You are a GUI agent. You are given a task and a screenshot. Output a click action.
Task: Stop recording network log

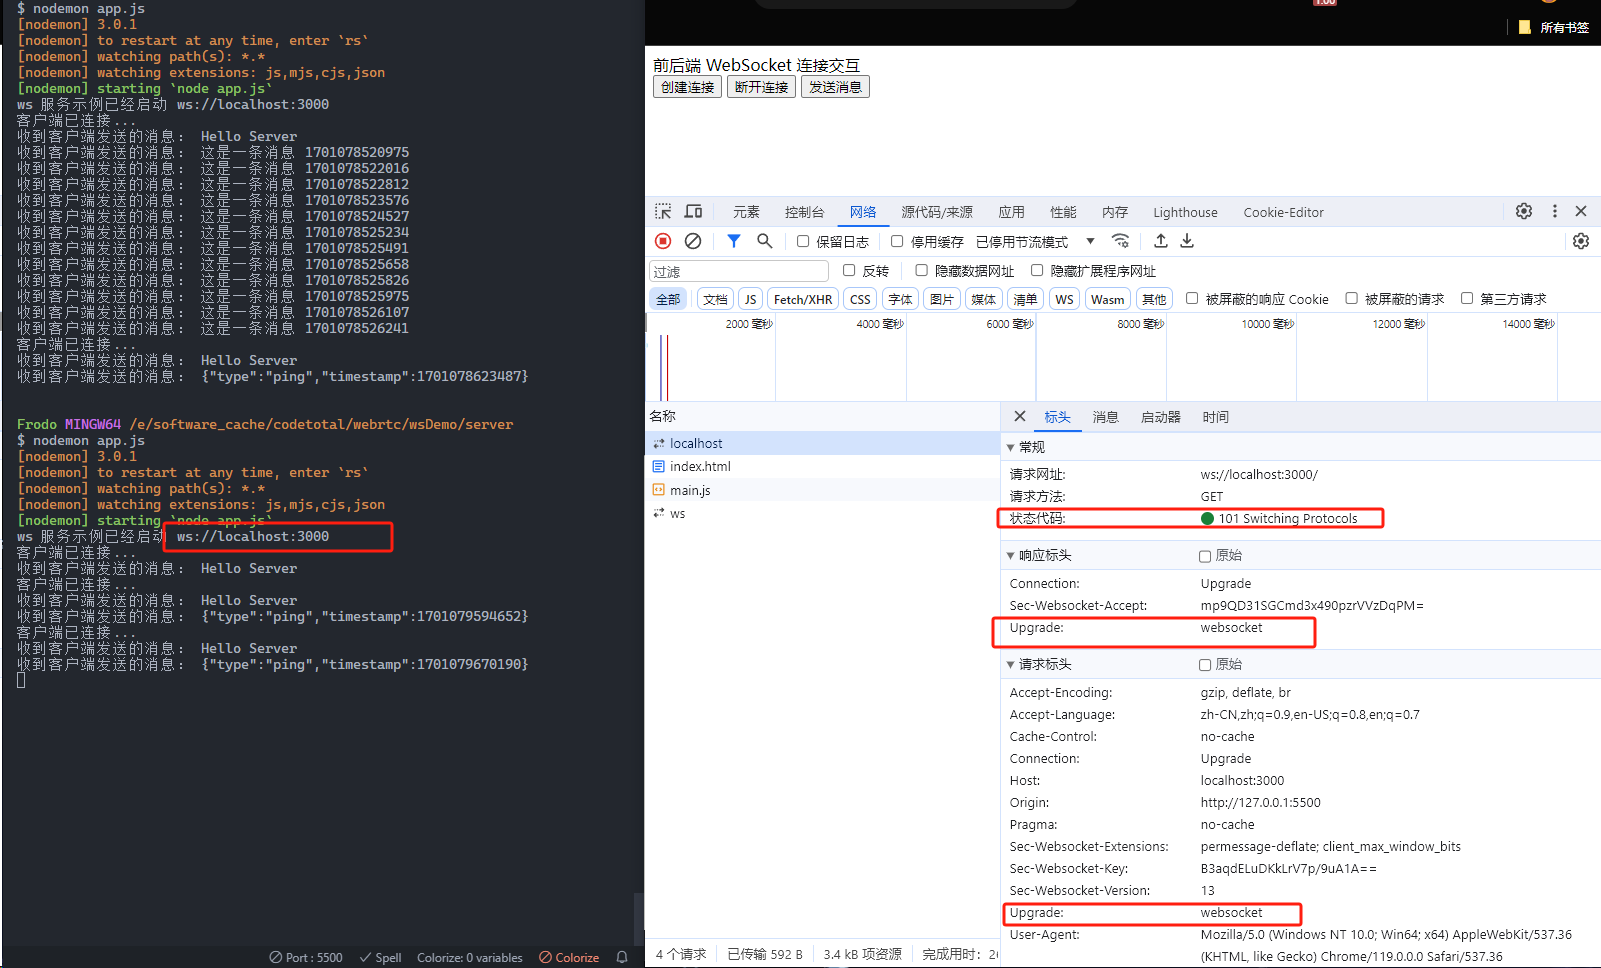[663, 241]
